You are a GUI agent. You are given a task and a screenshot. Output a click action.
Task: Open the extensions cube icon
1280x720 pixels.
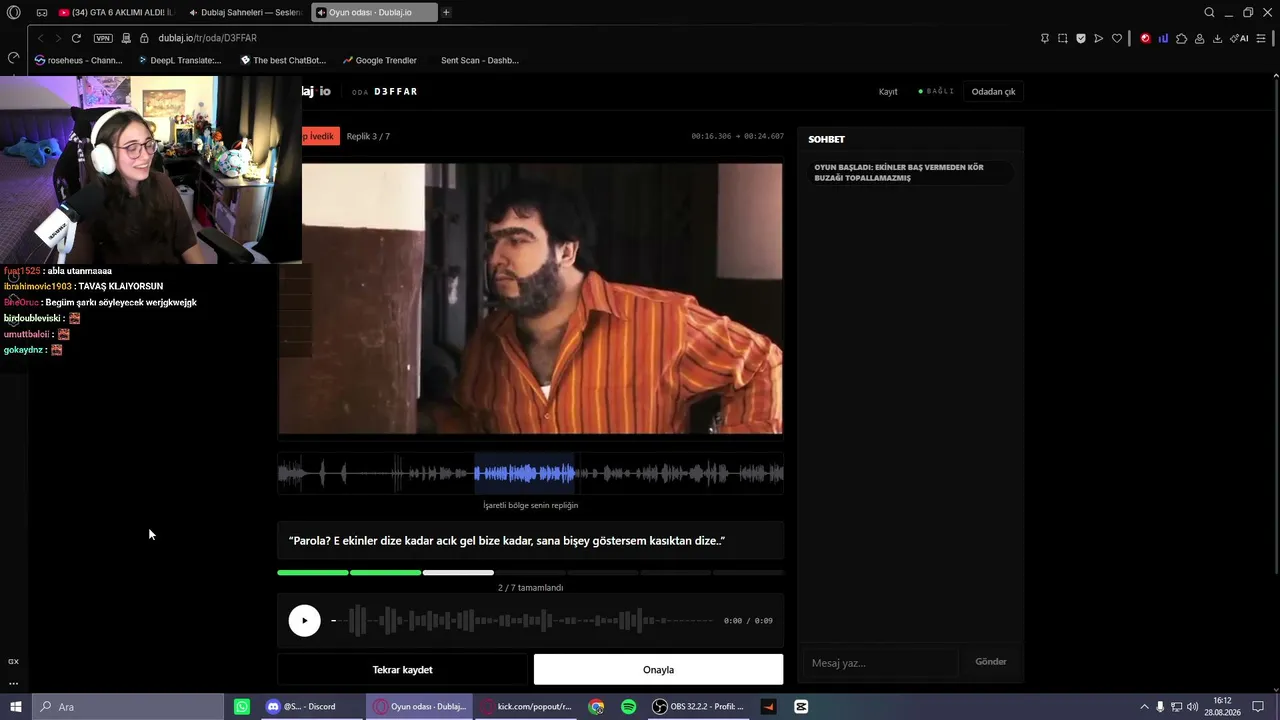(1181, 38)
